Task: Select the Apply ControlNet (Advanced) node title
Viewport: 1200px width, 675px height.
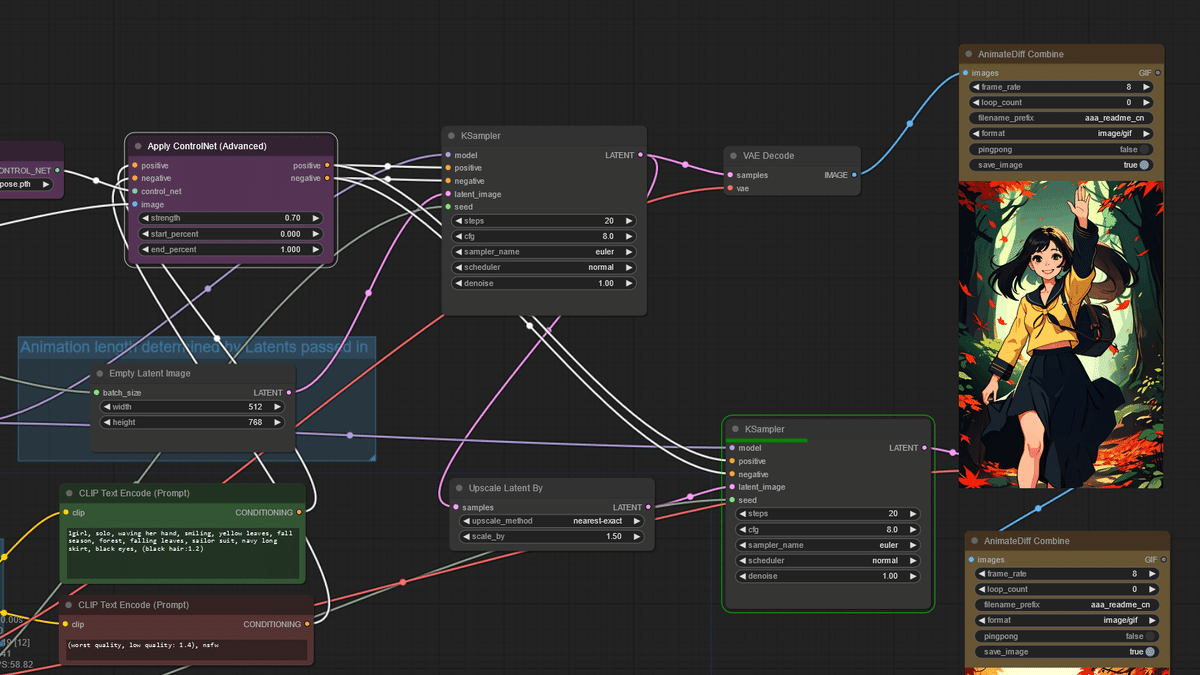Action: 207,146
